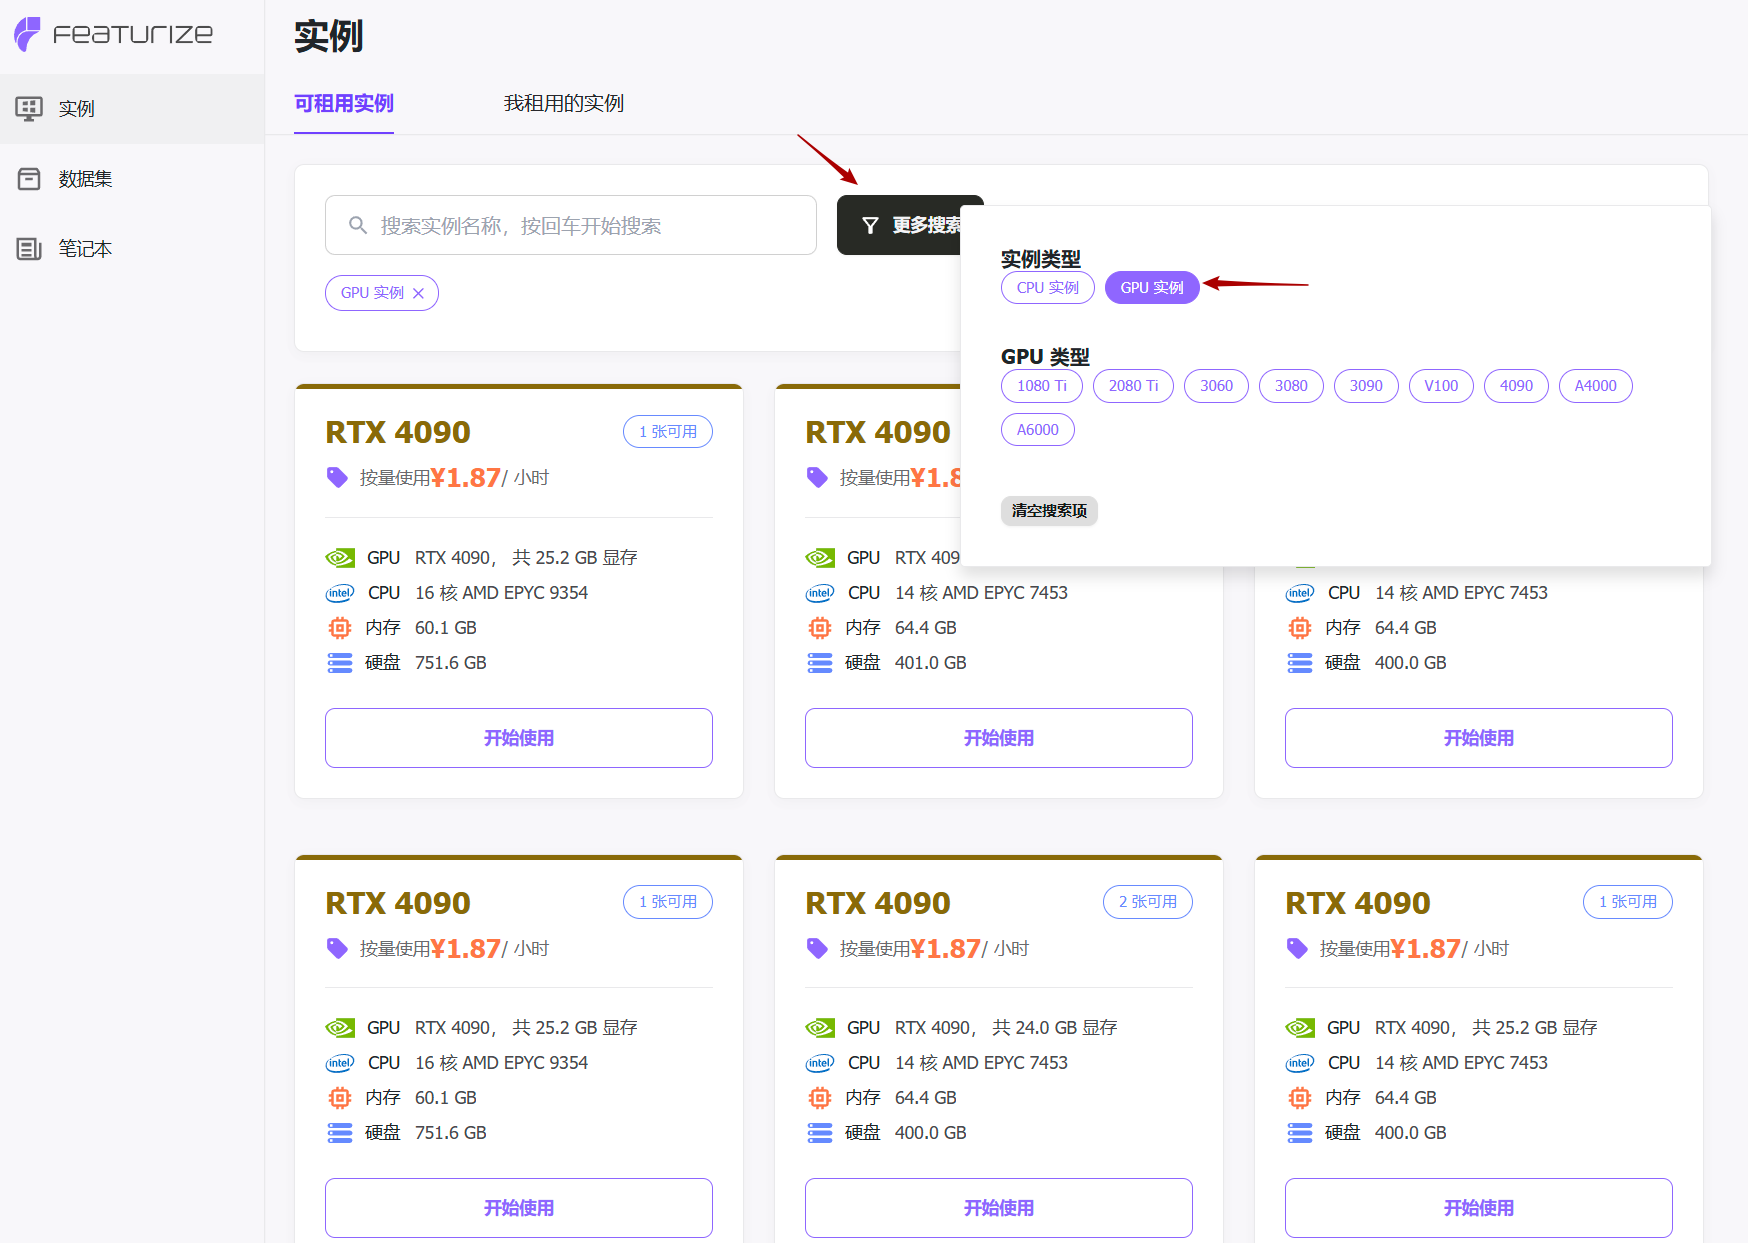Viewport: 1748px width, 1243px height.
Task: Click the search magnifier icon
Action: (x=357, y=226)
